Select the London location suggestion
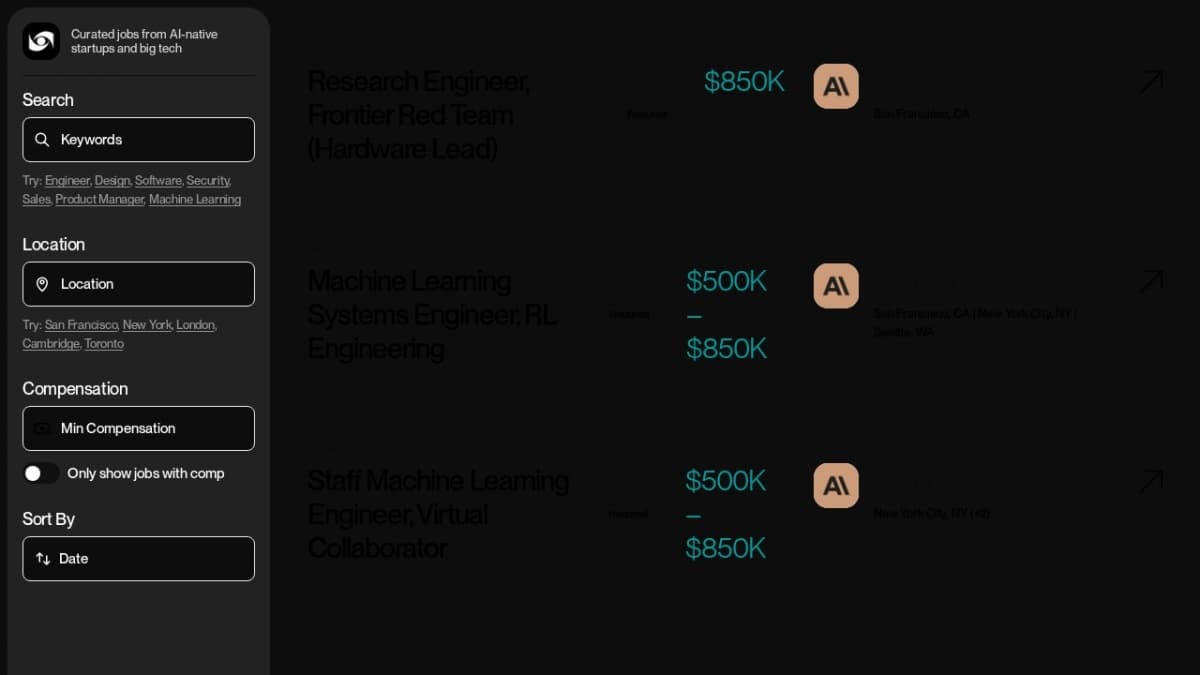This screenshot has width=1200, height=675. point(195,324)
